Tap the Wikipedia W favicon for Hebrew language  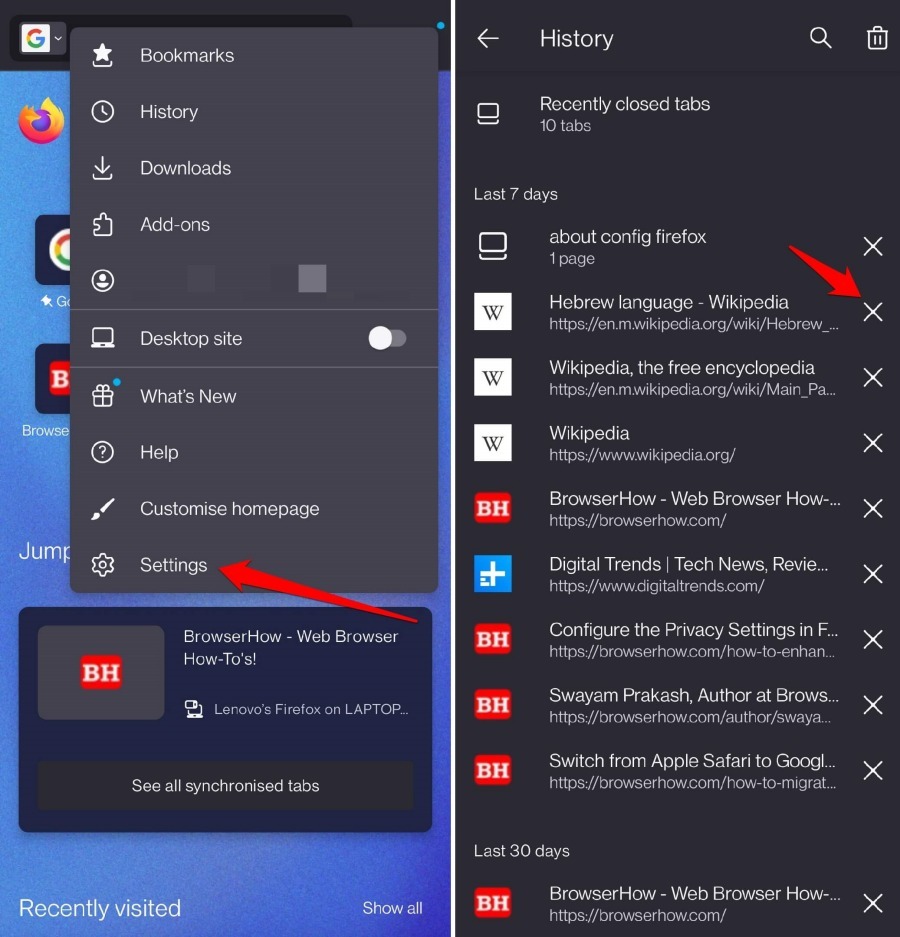(x=493, y=312)
